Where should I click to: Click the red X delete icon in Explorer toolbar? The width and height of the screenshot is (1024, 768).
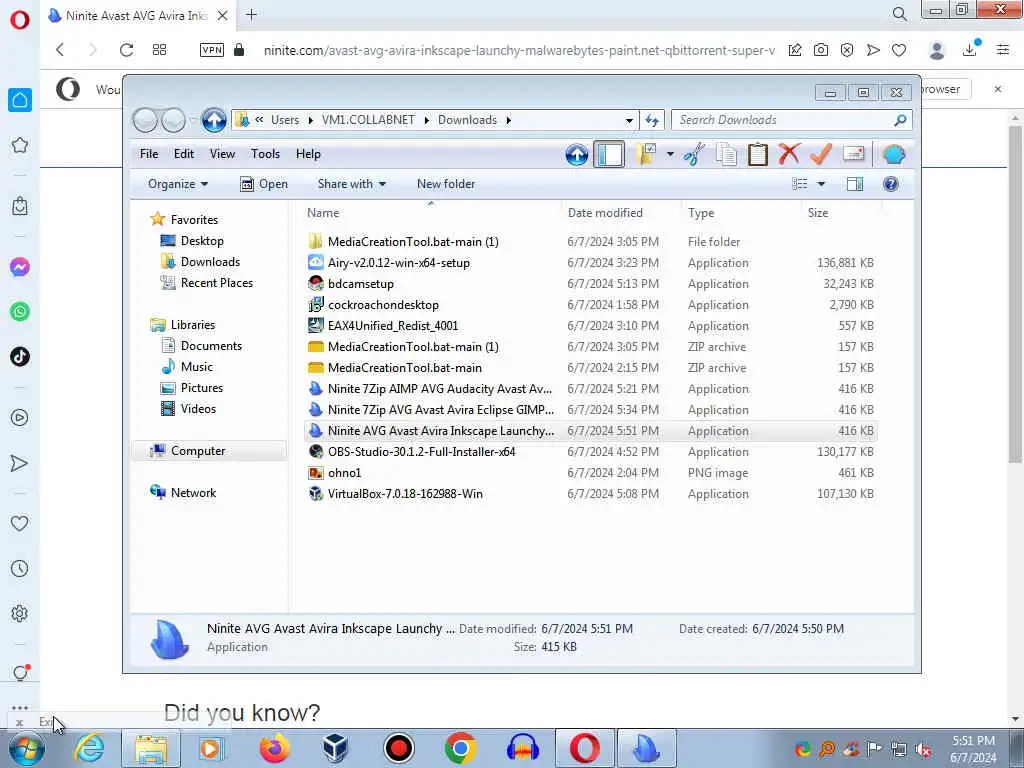click(789, 154)
